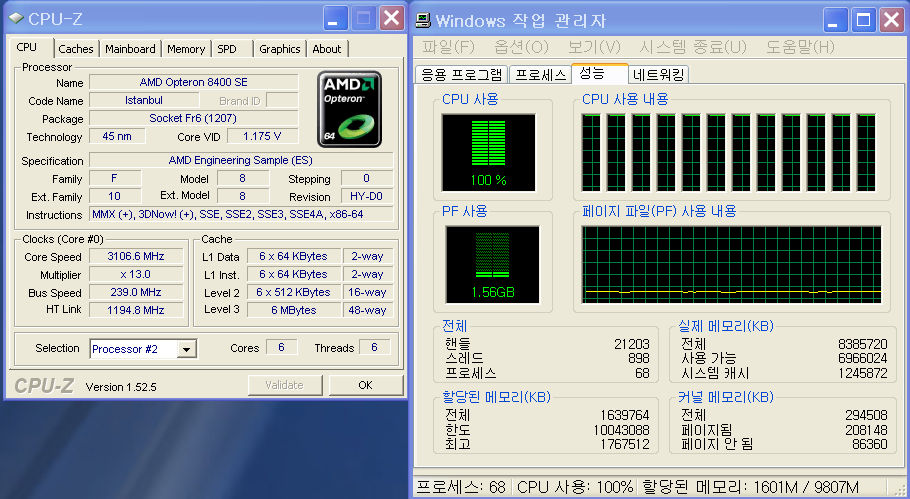910x499 pixels.
Task: Click the Multiplier value x 13.0
Action: 136,274
